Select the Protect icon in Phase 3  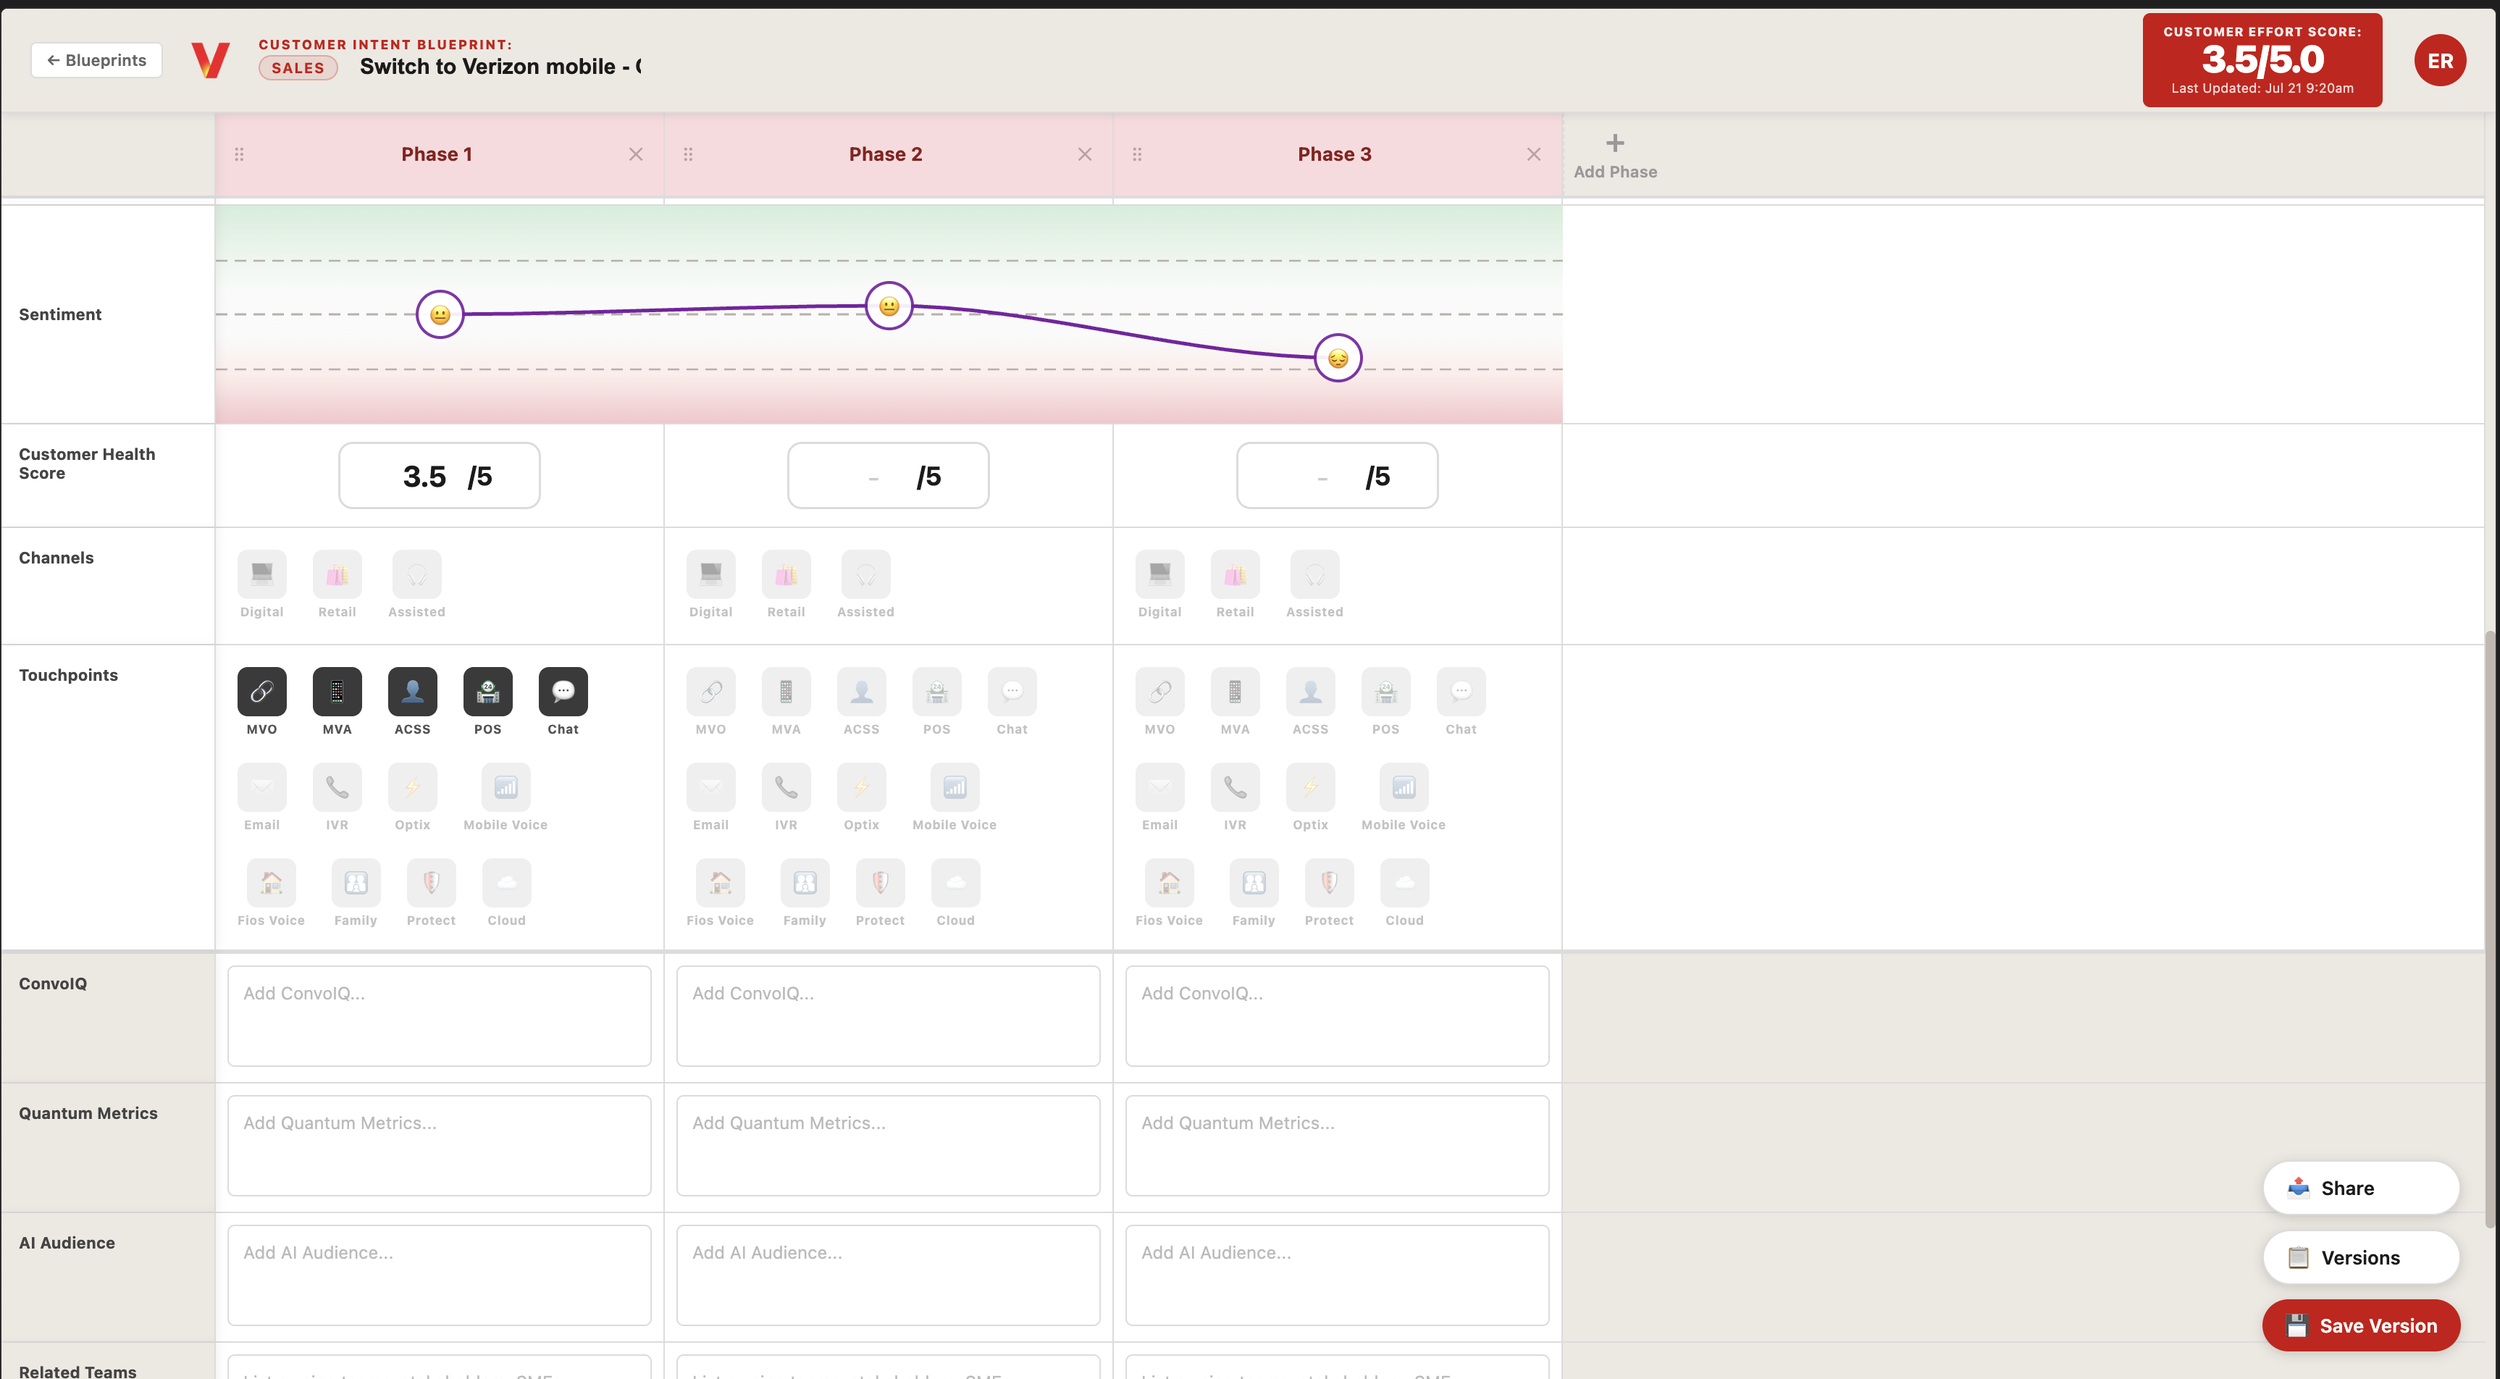tap(1329, 883)
